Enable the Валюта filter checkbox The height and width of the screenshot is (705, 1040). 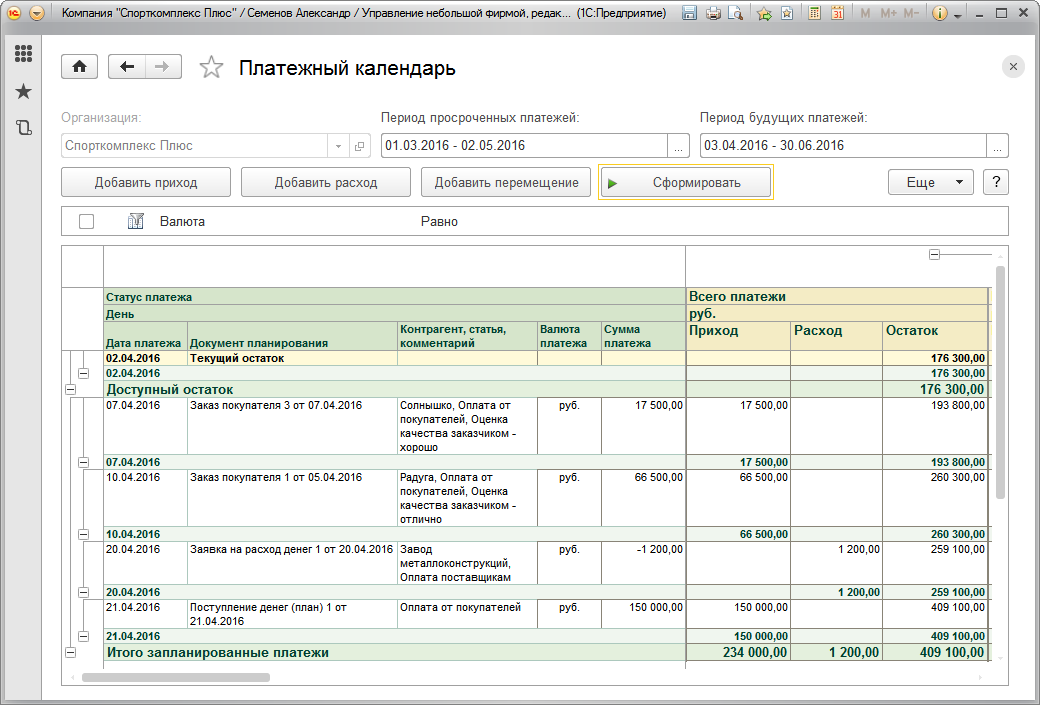[86, 221]
